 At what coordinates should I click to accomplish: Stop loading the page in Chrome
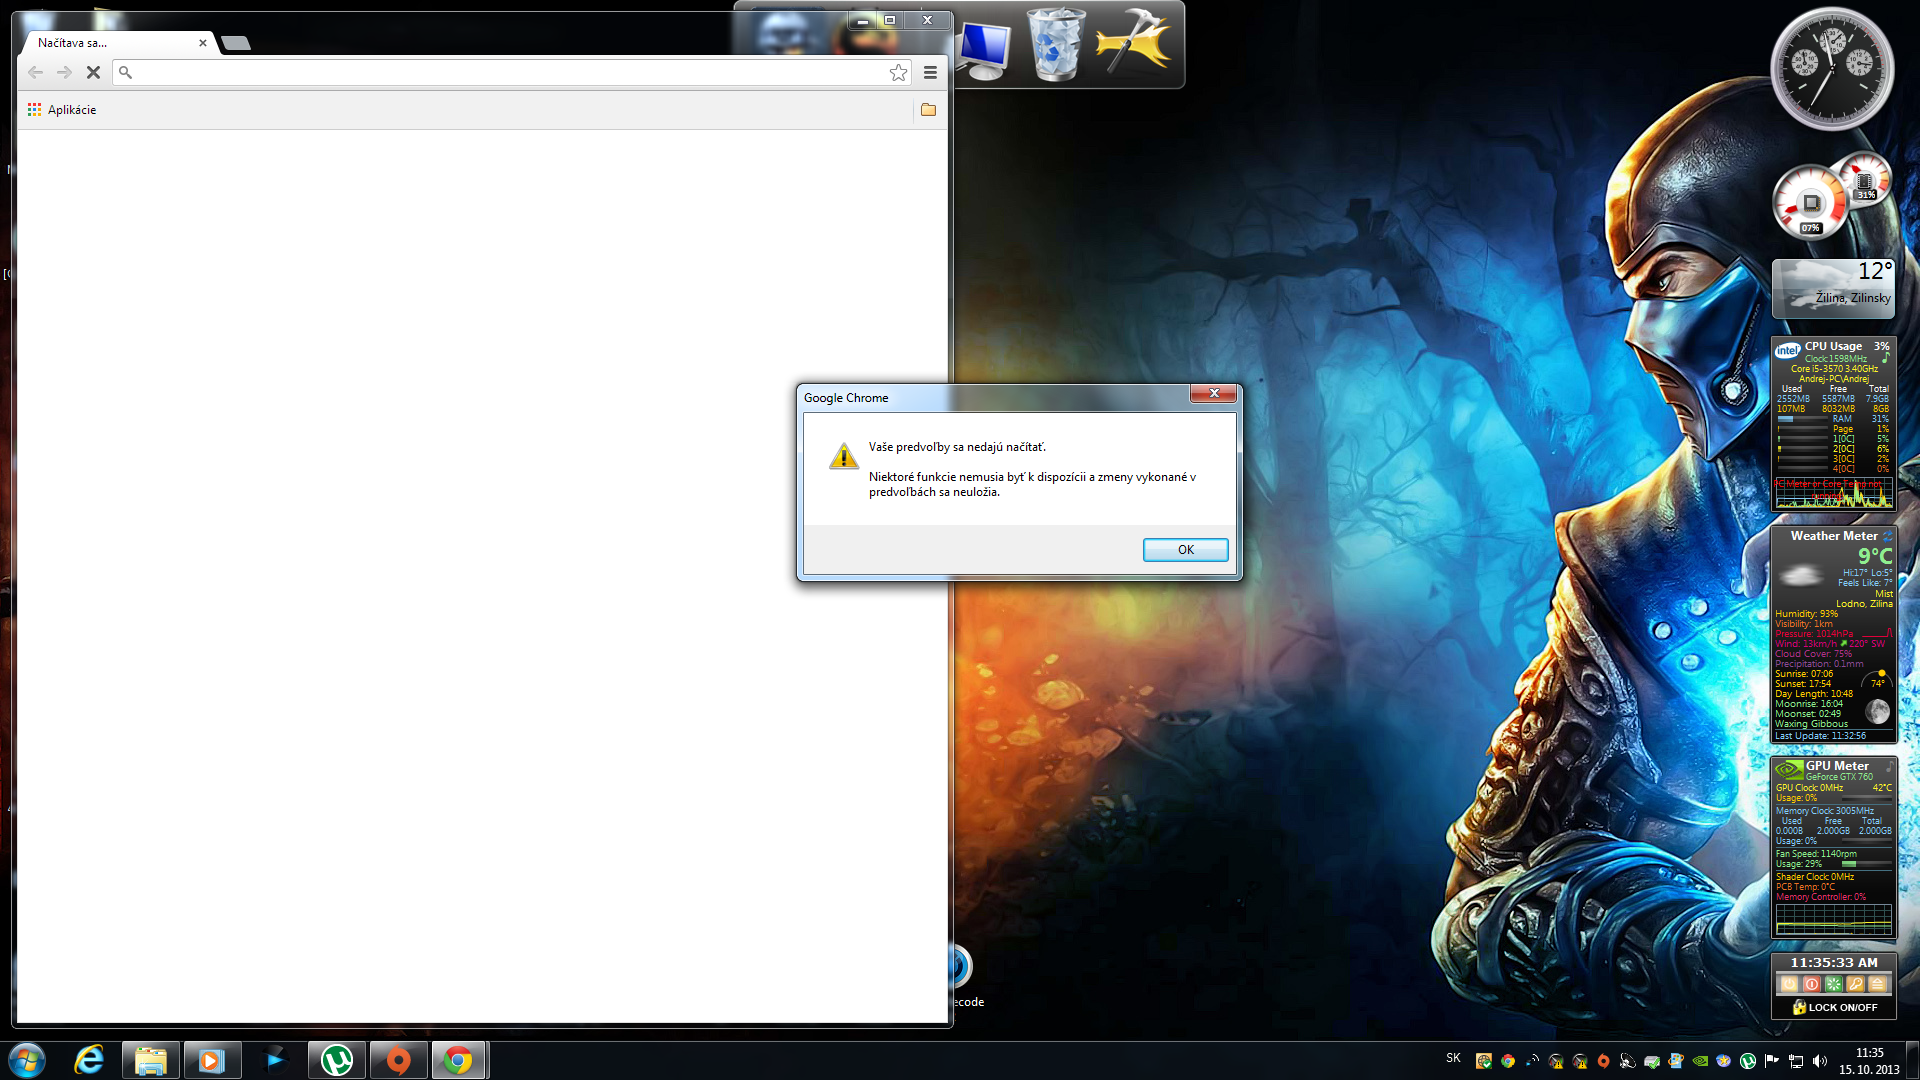coord(93,72)
